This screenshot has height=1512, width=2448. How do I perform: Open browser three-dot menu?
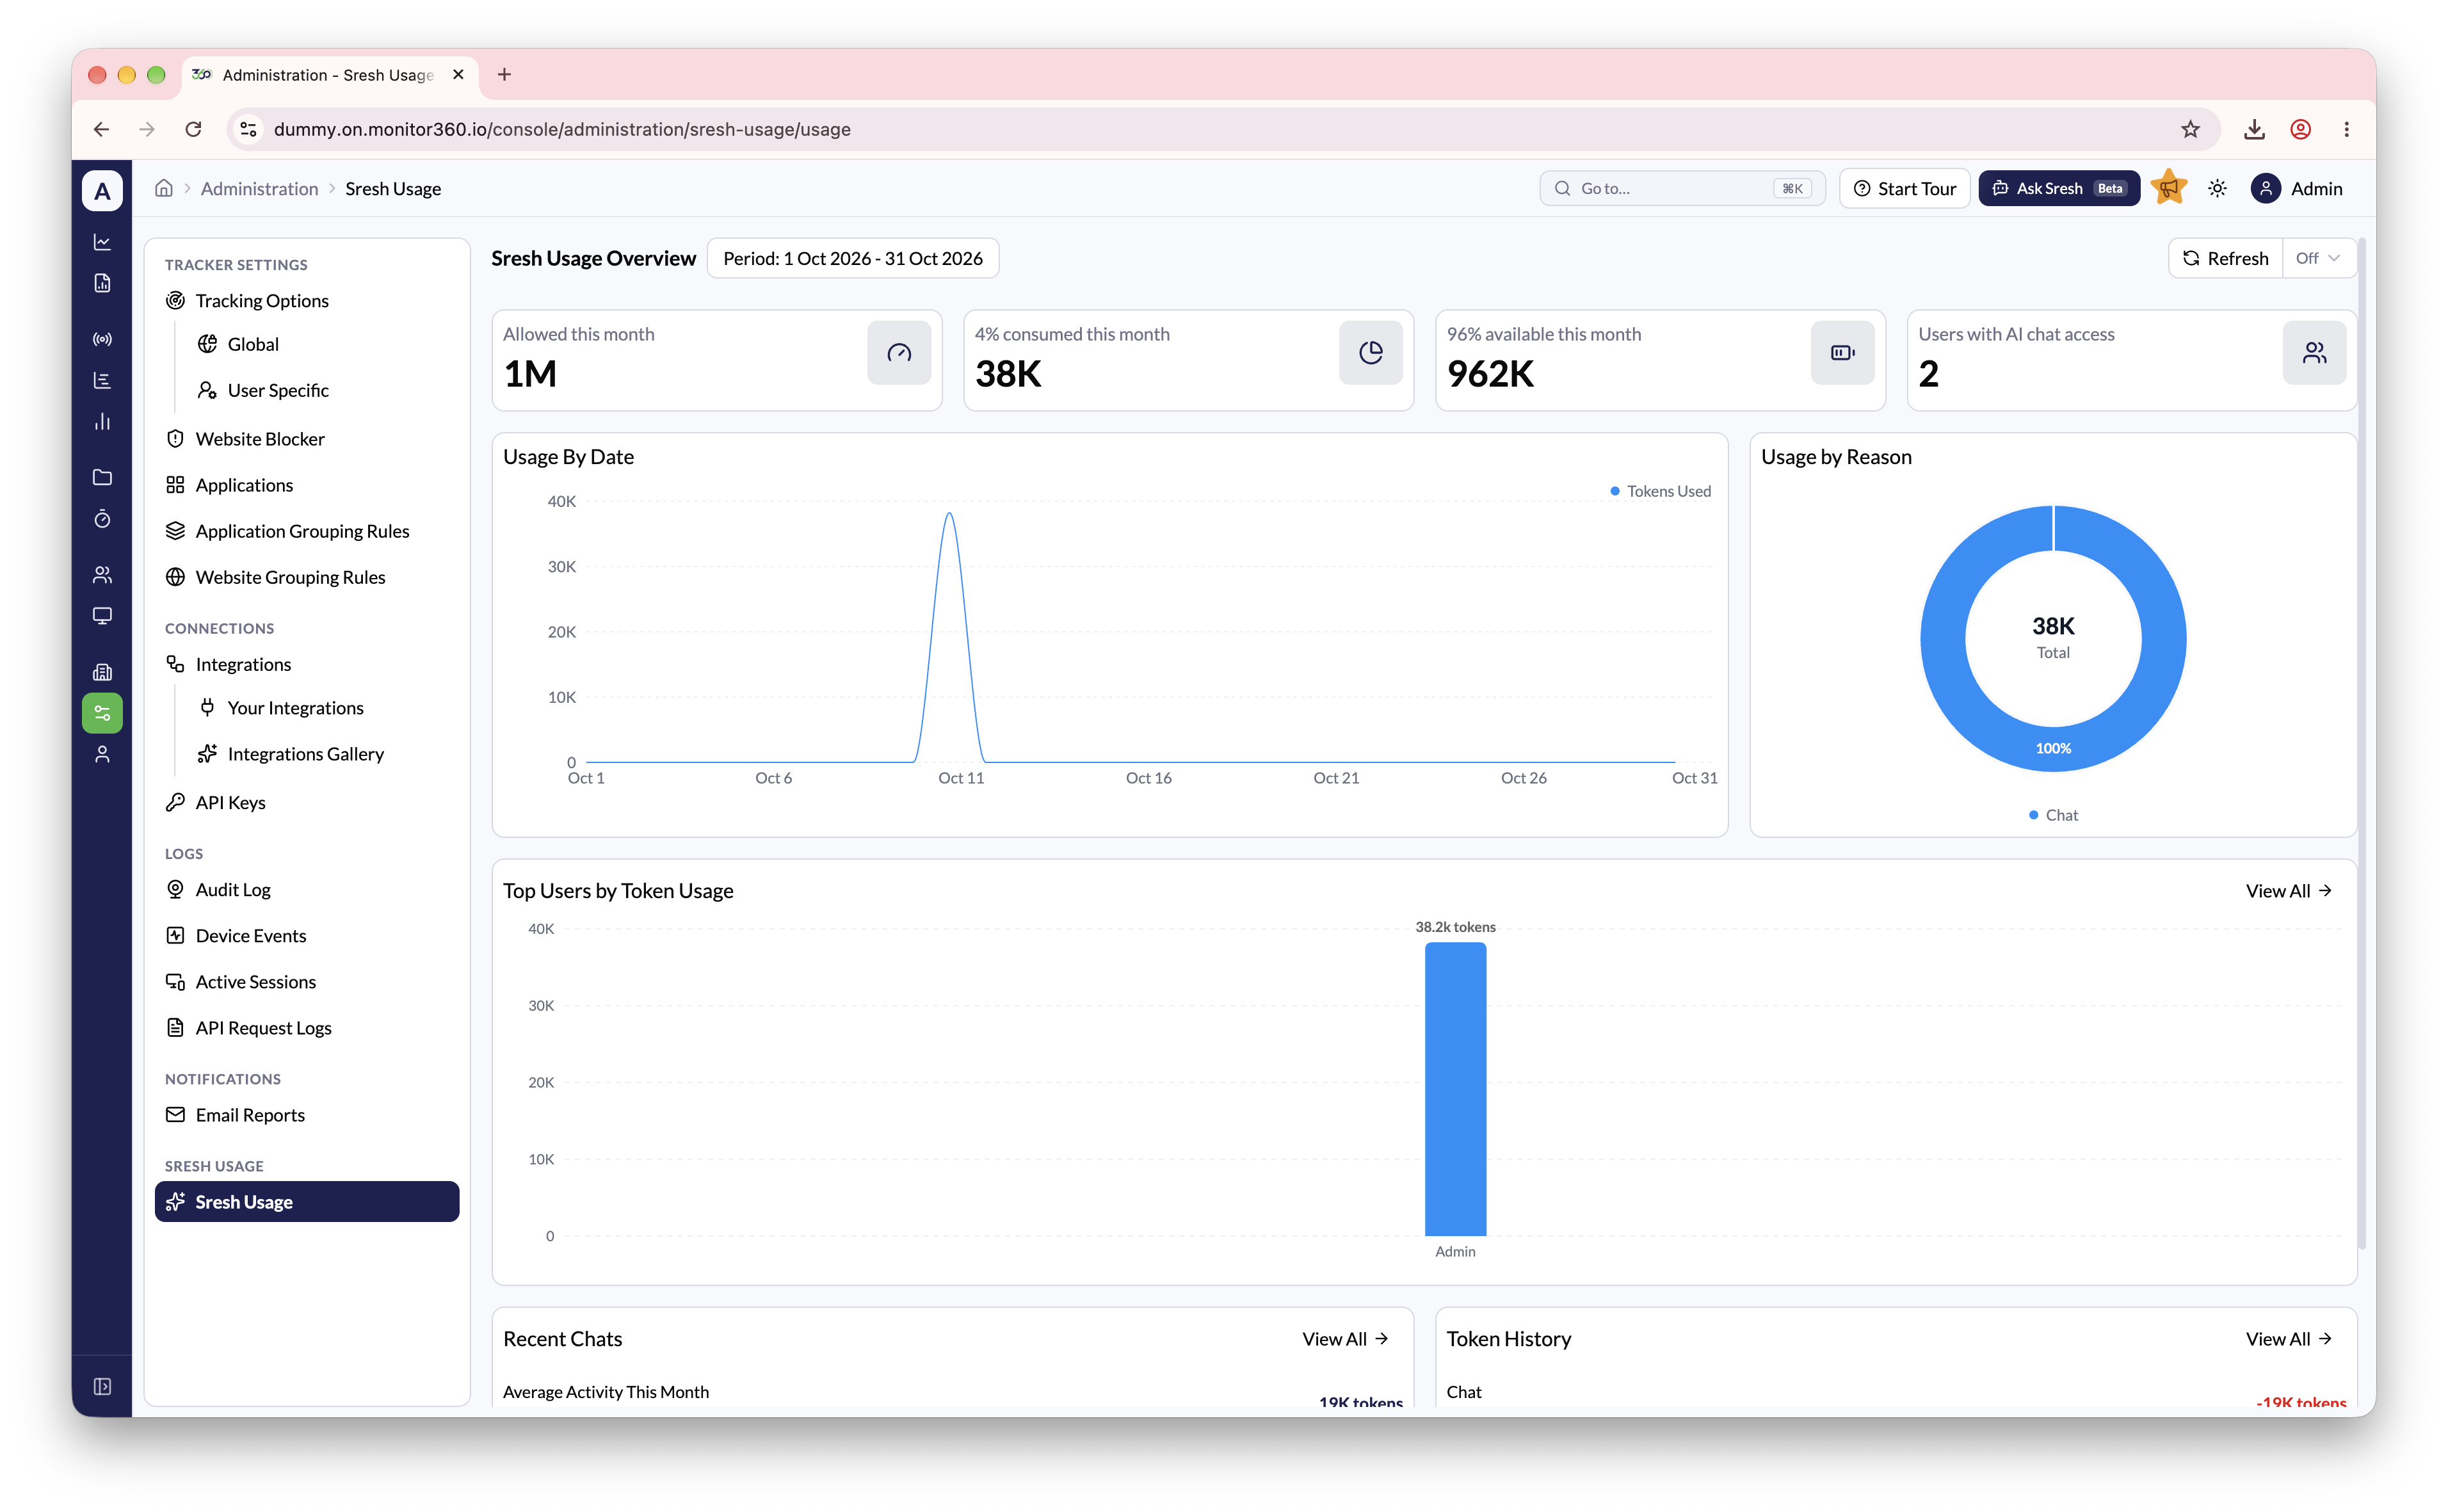coord(2346,129)
